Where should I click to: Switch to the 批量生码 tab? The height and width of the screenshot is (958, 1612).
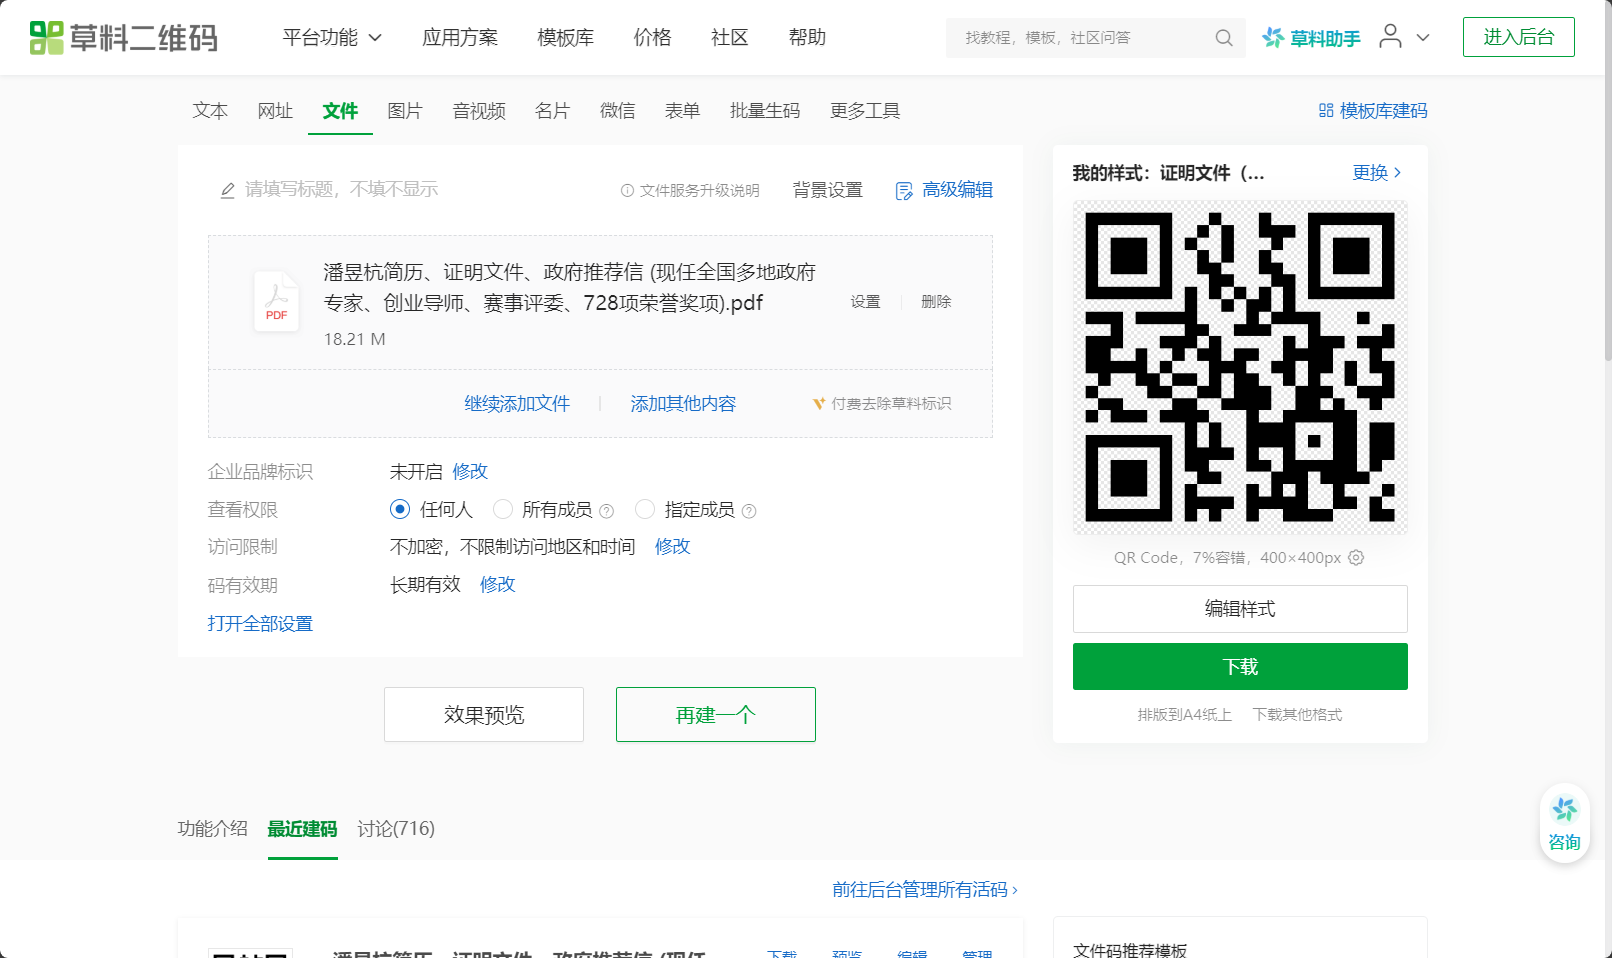click(x=765, y=111)
